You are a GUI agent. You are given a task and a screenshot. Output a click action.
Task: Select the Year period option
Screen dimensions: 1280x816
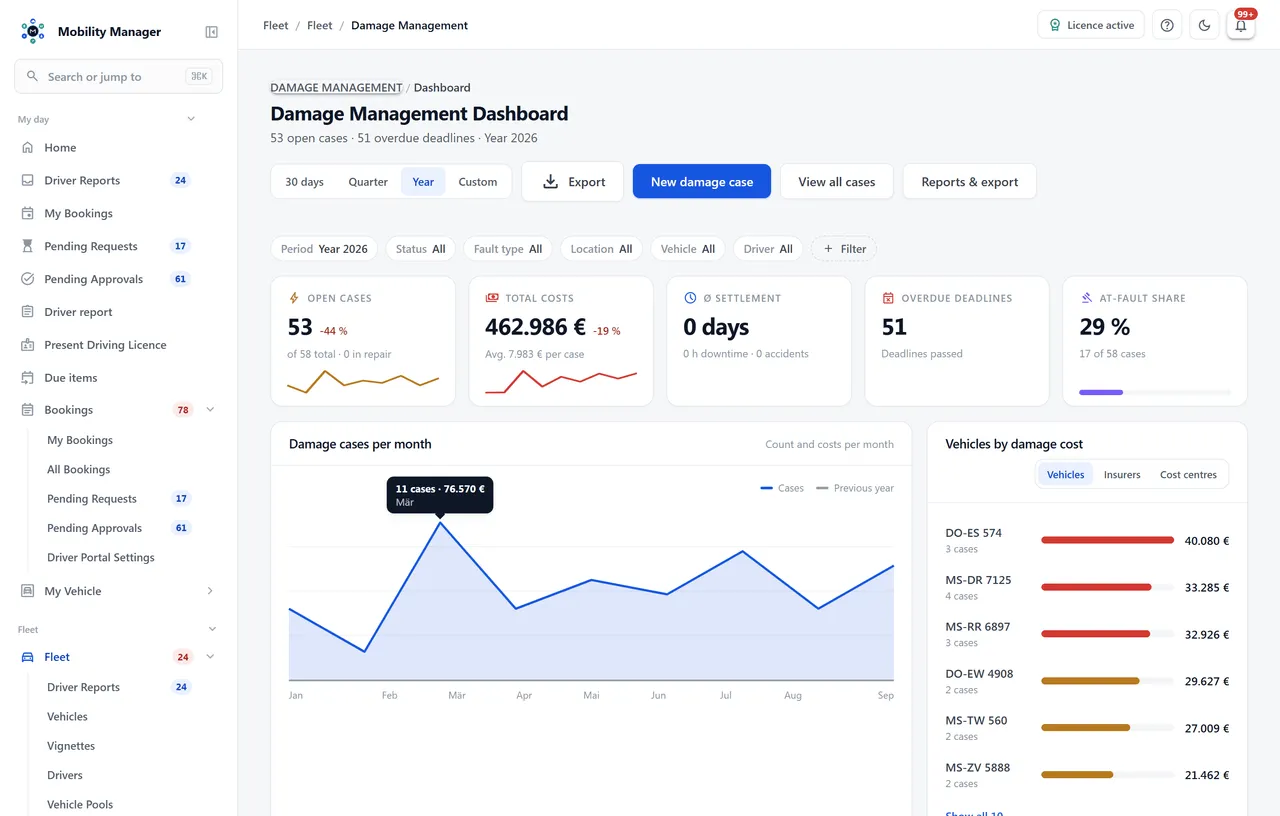click(x=423, y=182)
